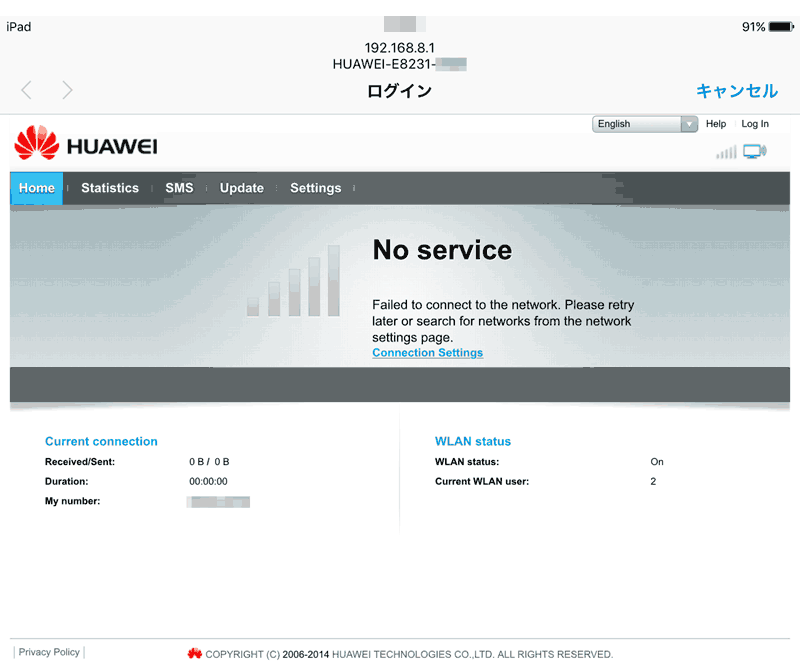Switch to the Statistics tab

(110, 188)
